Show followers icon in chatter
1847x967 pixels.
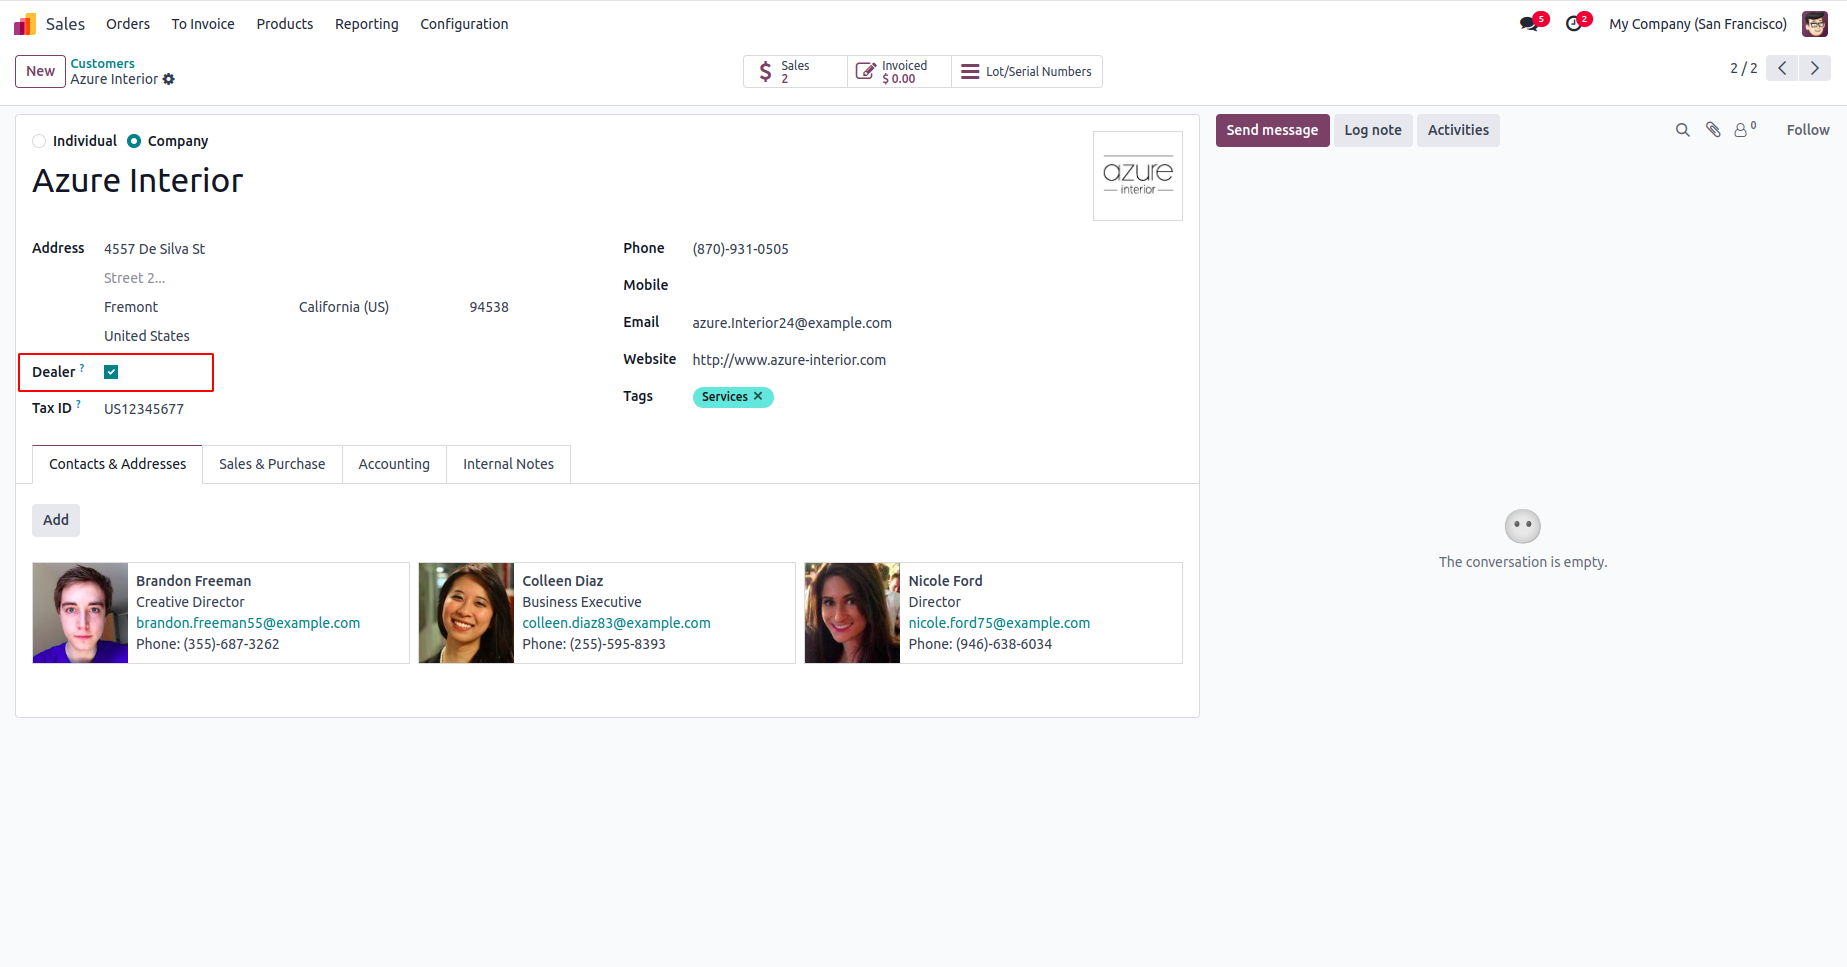tap(1744, 130)
